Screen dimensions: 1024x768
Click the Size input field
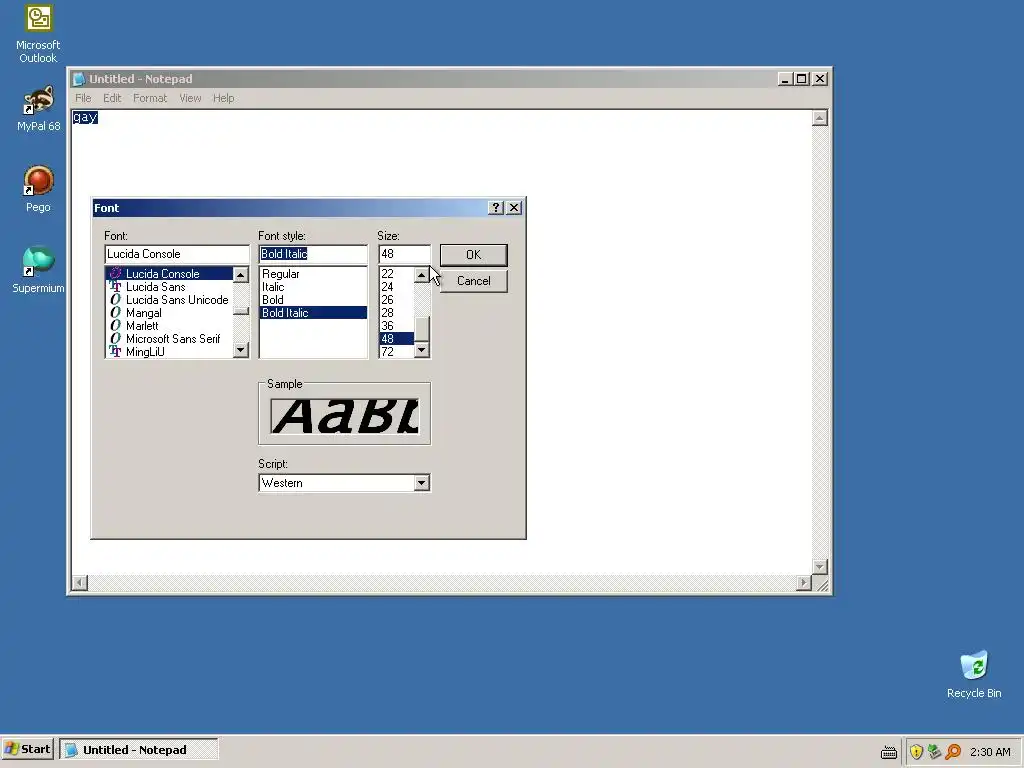[x=404, y=254]
